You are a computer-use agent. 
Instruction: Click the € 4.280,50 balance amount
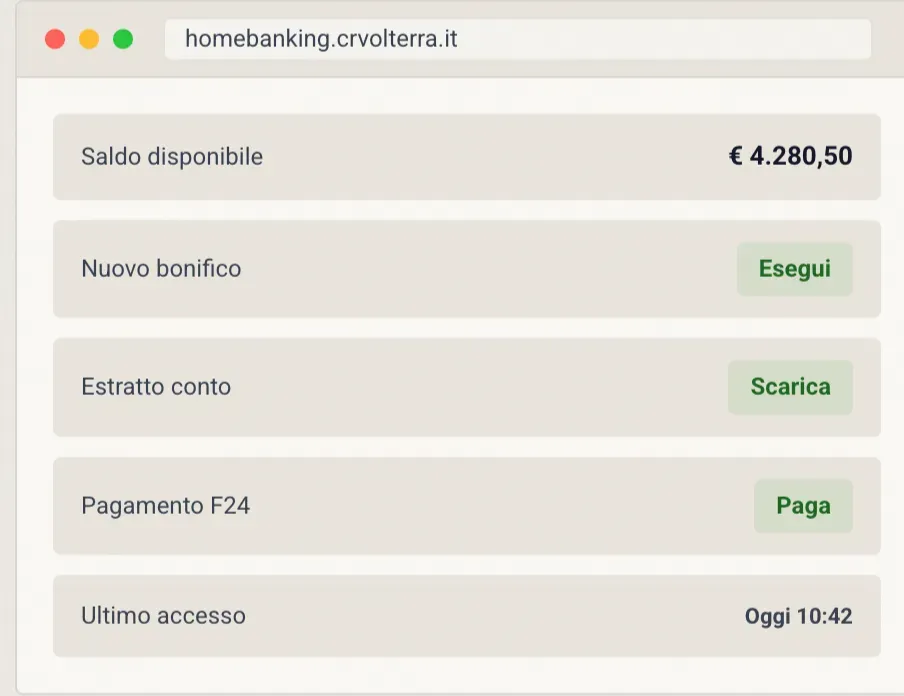pyautogui.click(x=790, y=156)
